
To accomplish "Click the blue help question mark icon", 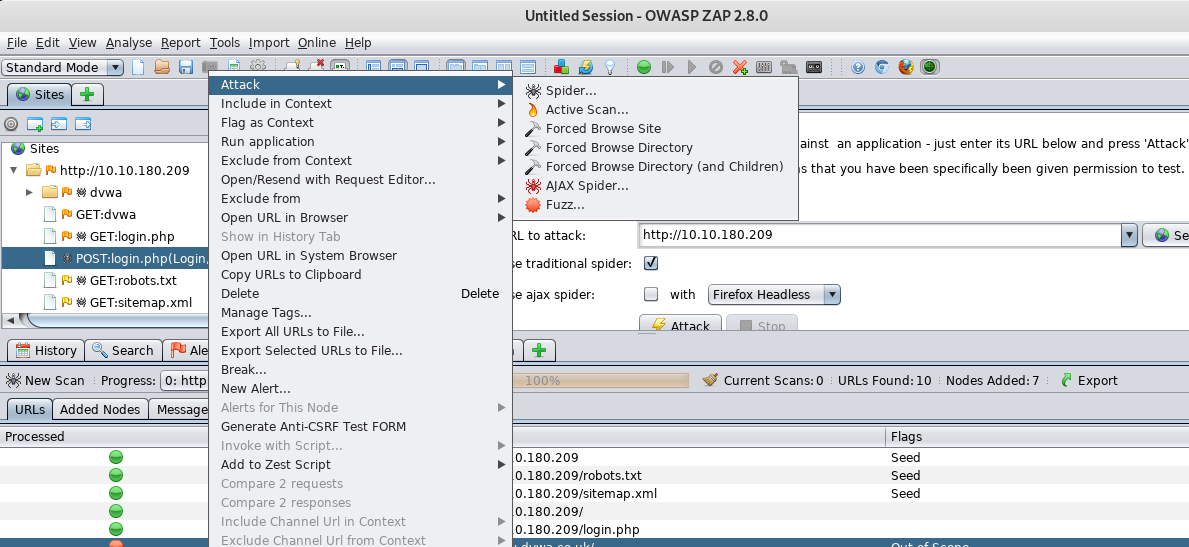I will click(858, 67).
